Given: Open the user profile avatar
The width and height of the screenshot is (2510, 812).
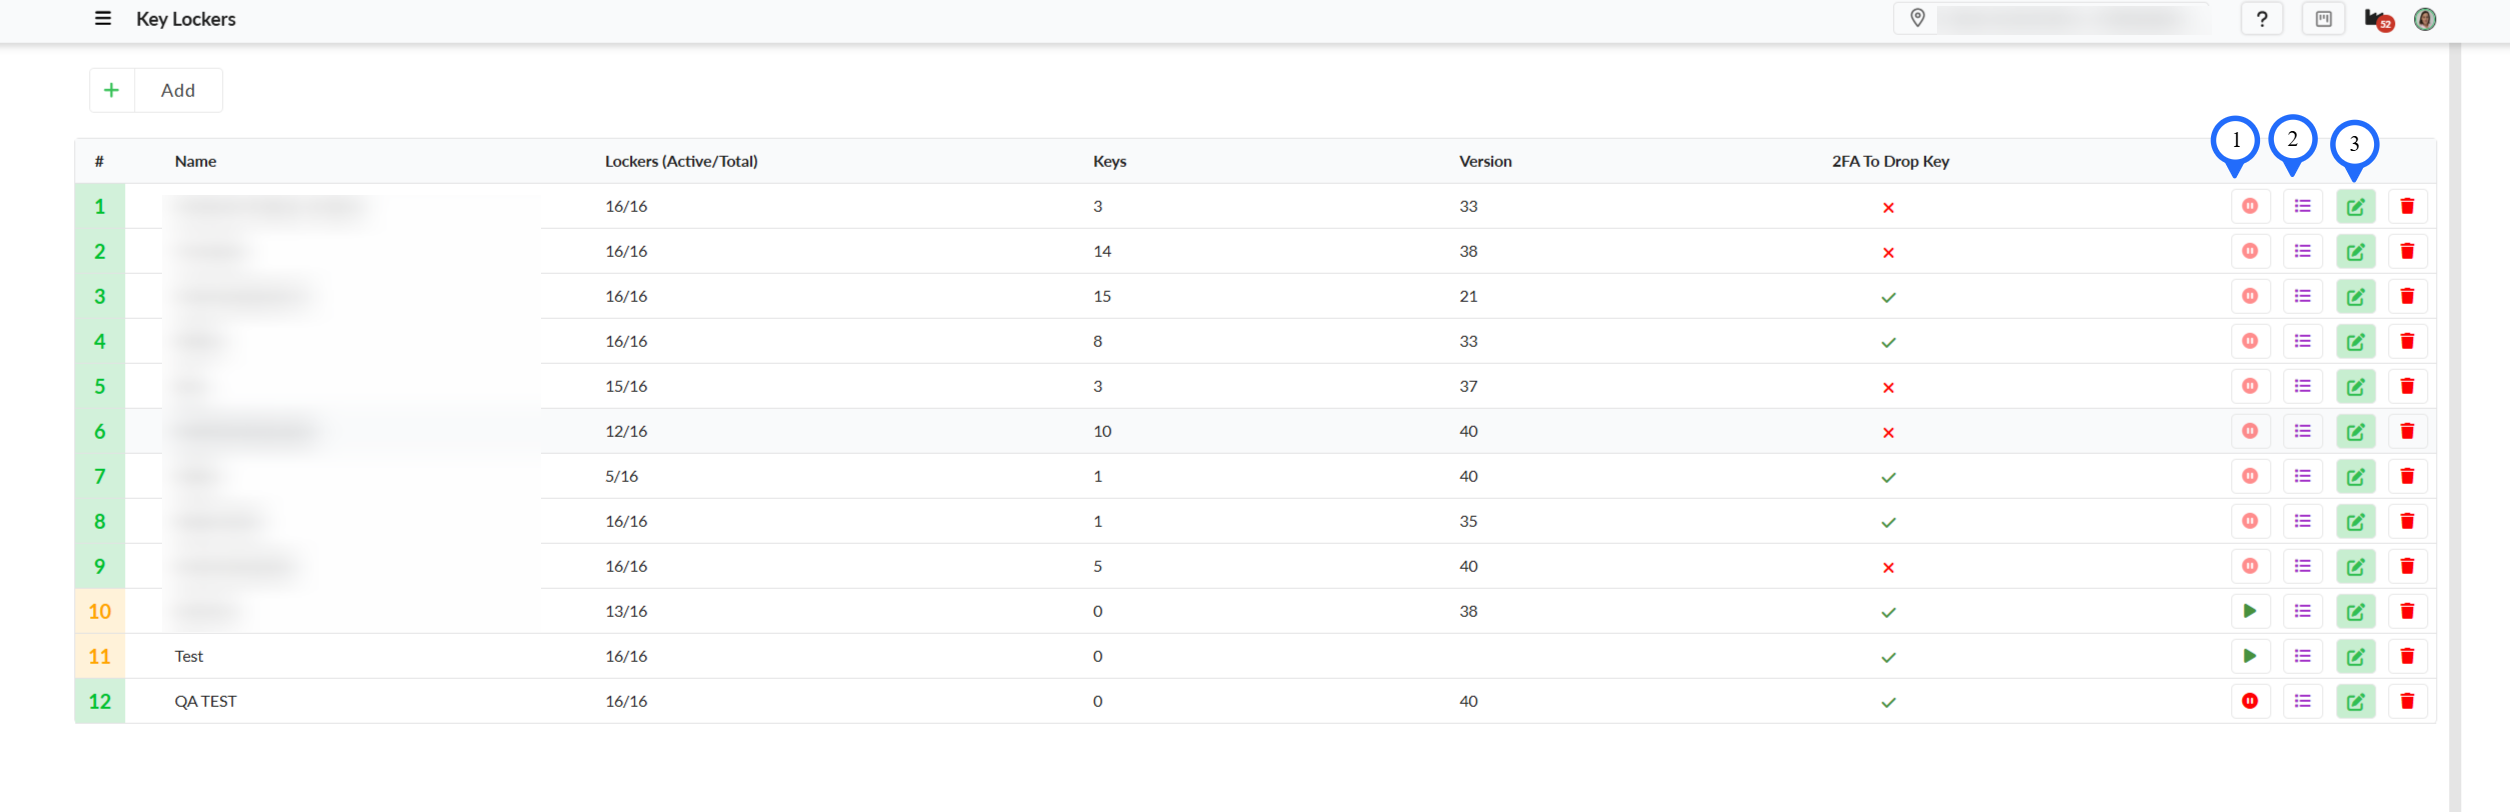Looking at the screenshot, I should pos(2425,19).
